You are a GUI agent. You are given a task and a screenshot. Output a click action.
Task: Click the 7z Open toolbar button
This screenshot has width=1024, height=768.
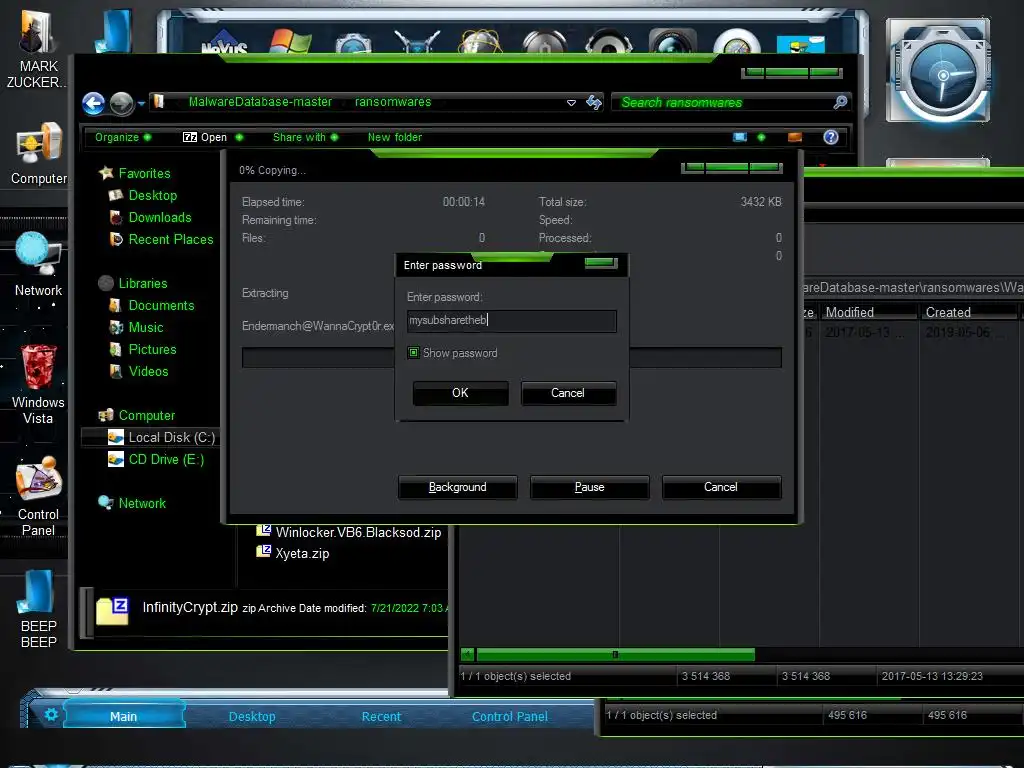tap(204, 137)
